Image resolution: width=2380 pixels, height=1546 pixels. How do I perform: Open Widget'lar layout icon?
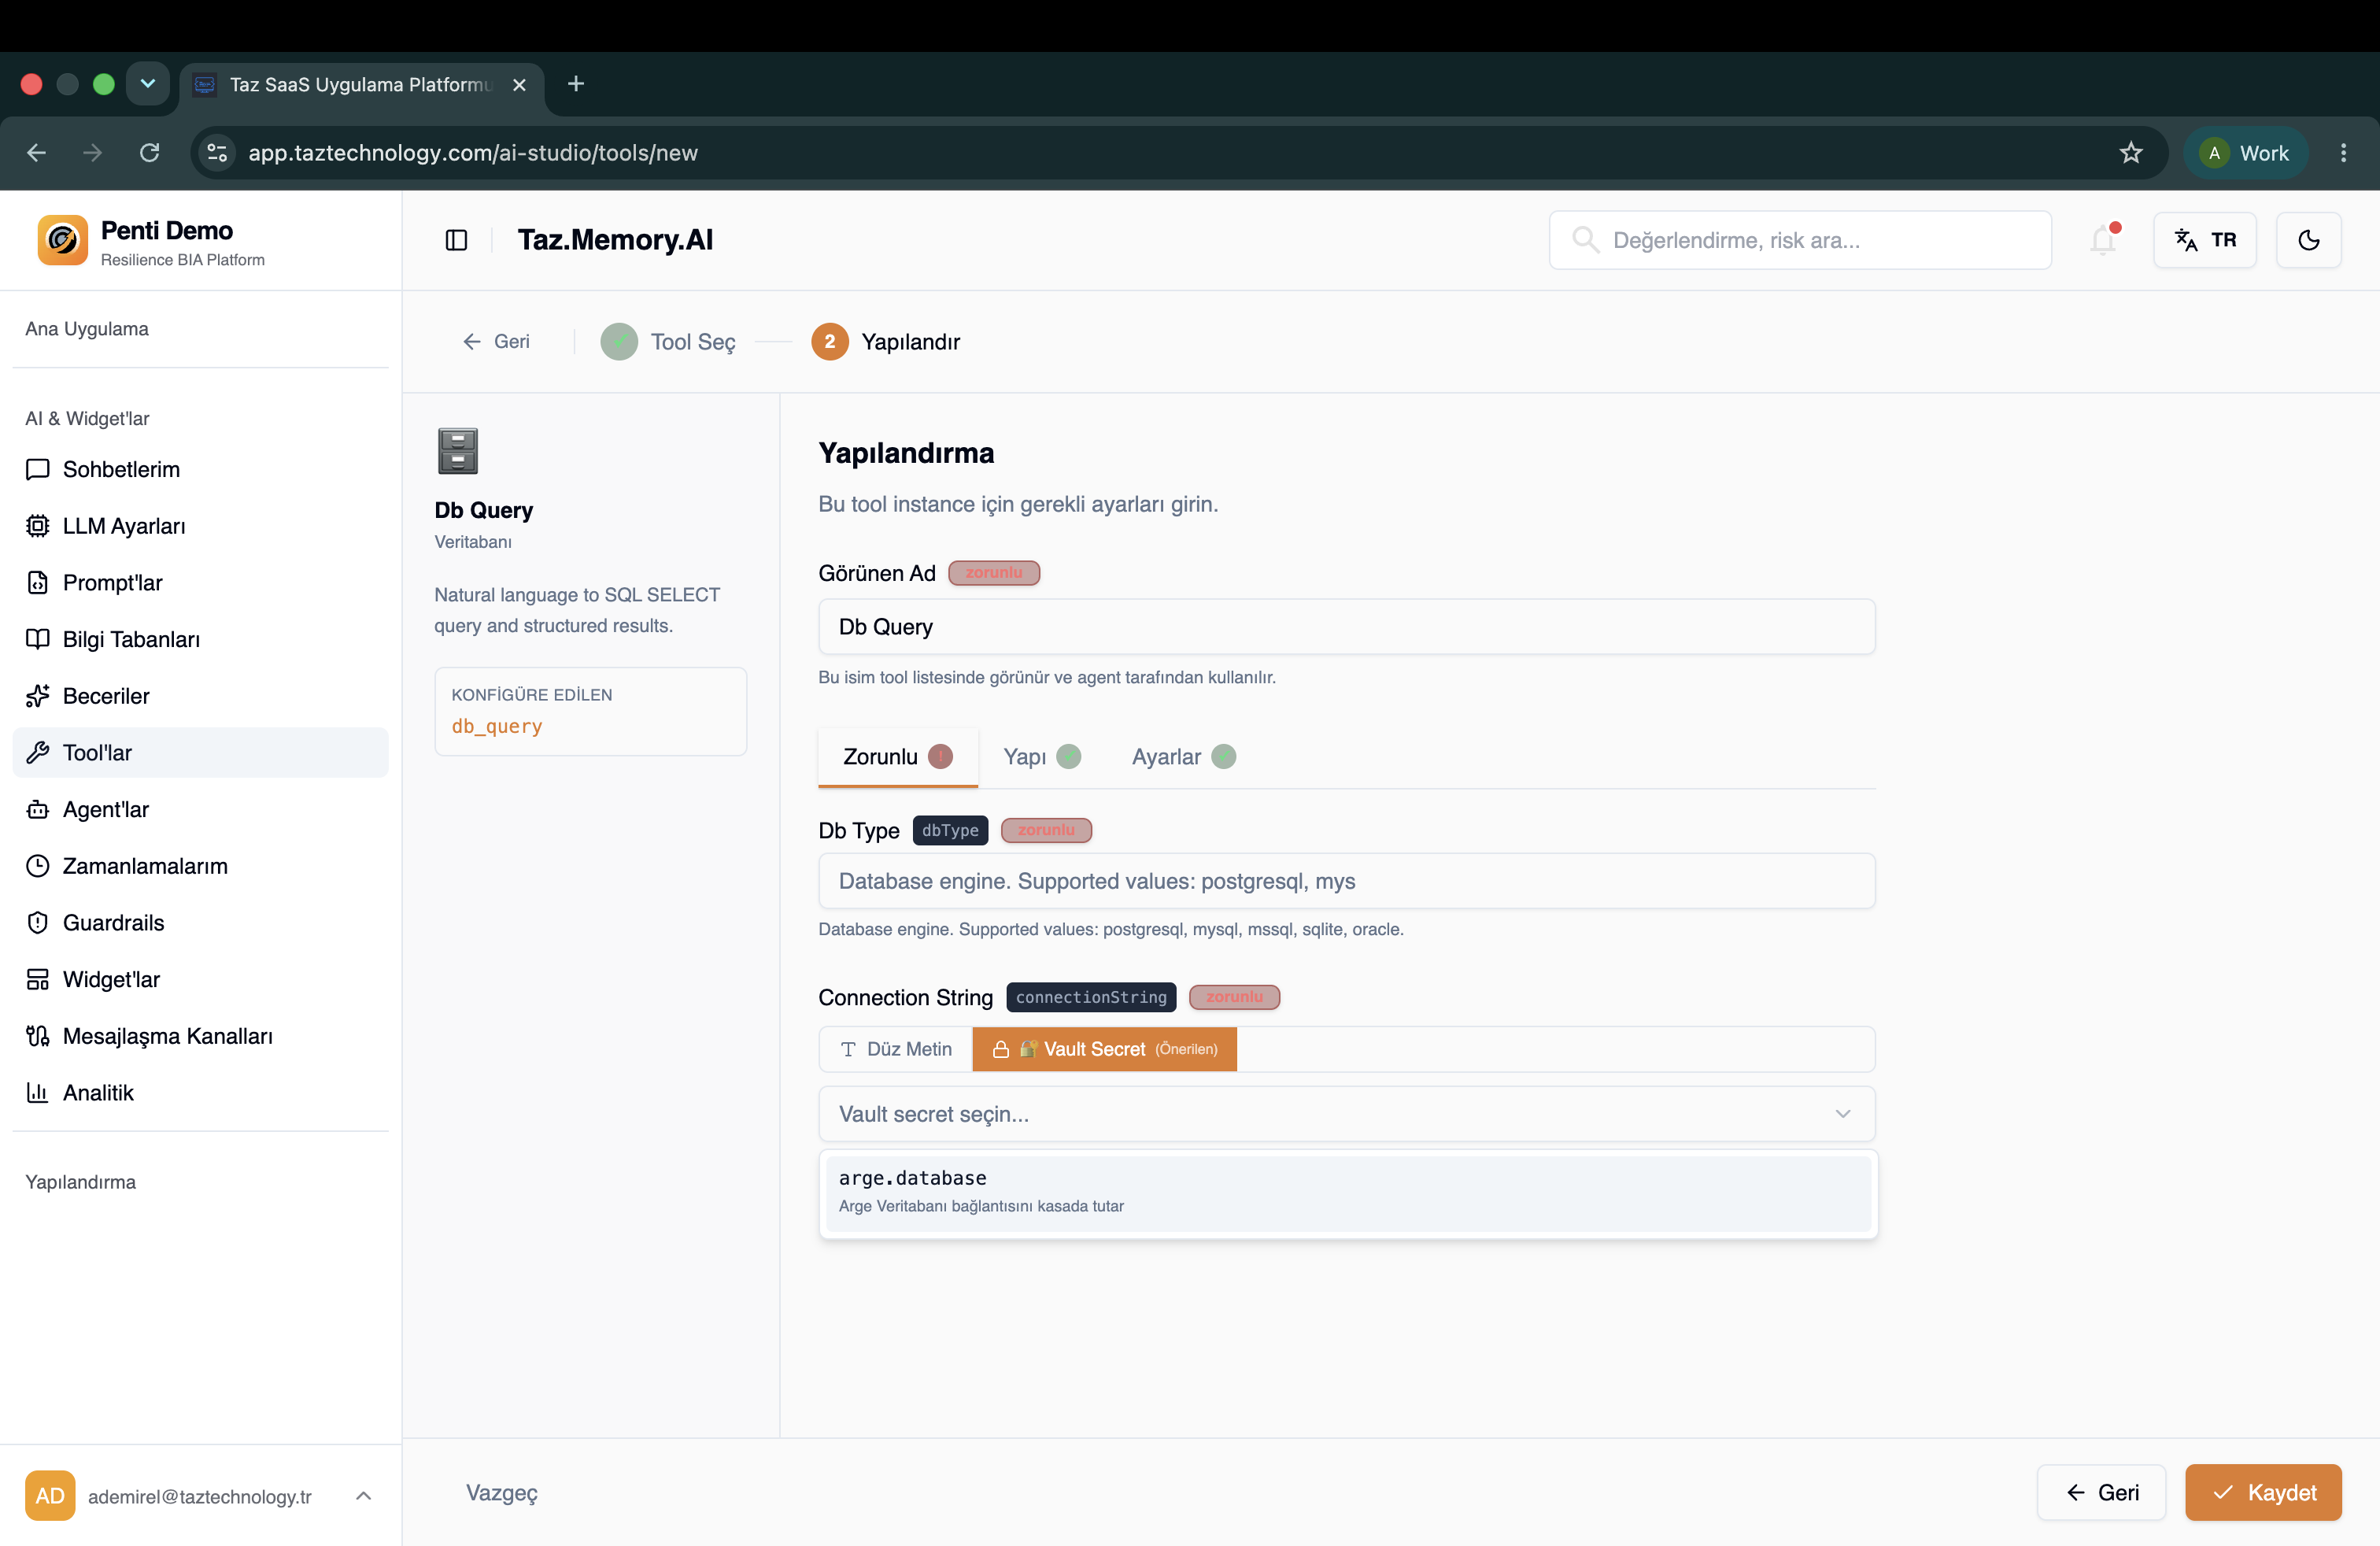(x=38, y=979)
